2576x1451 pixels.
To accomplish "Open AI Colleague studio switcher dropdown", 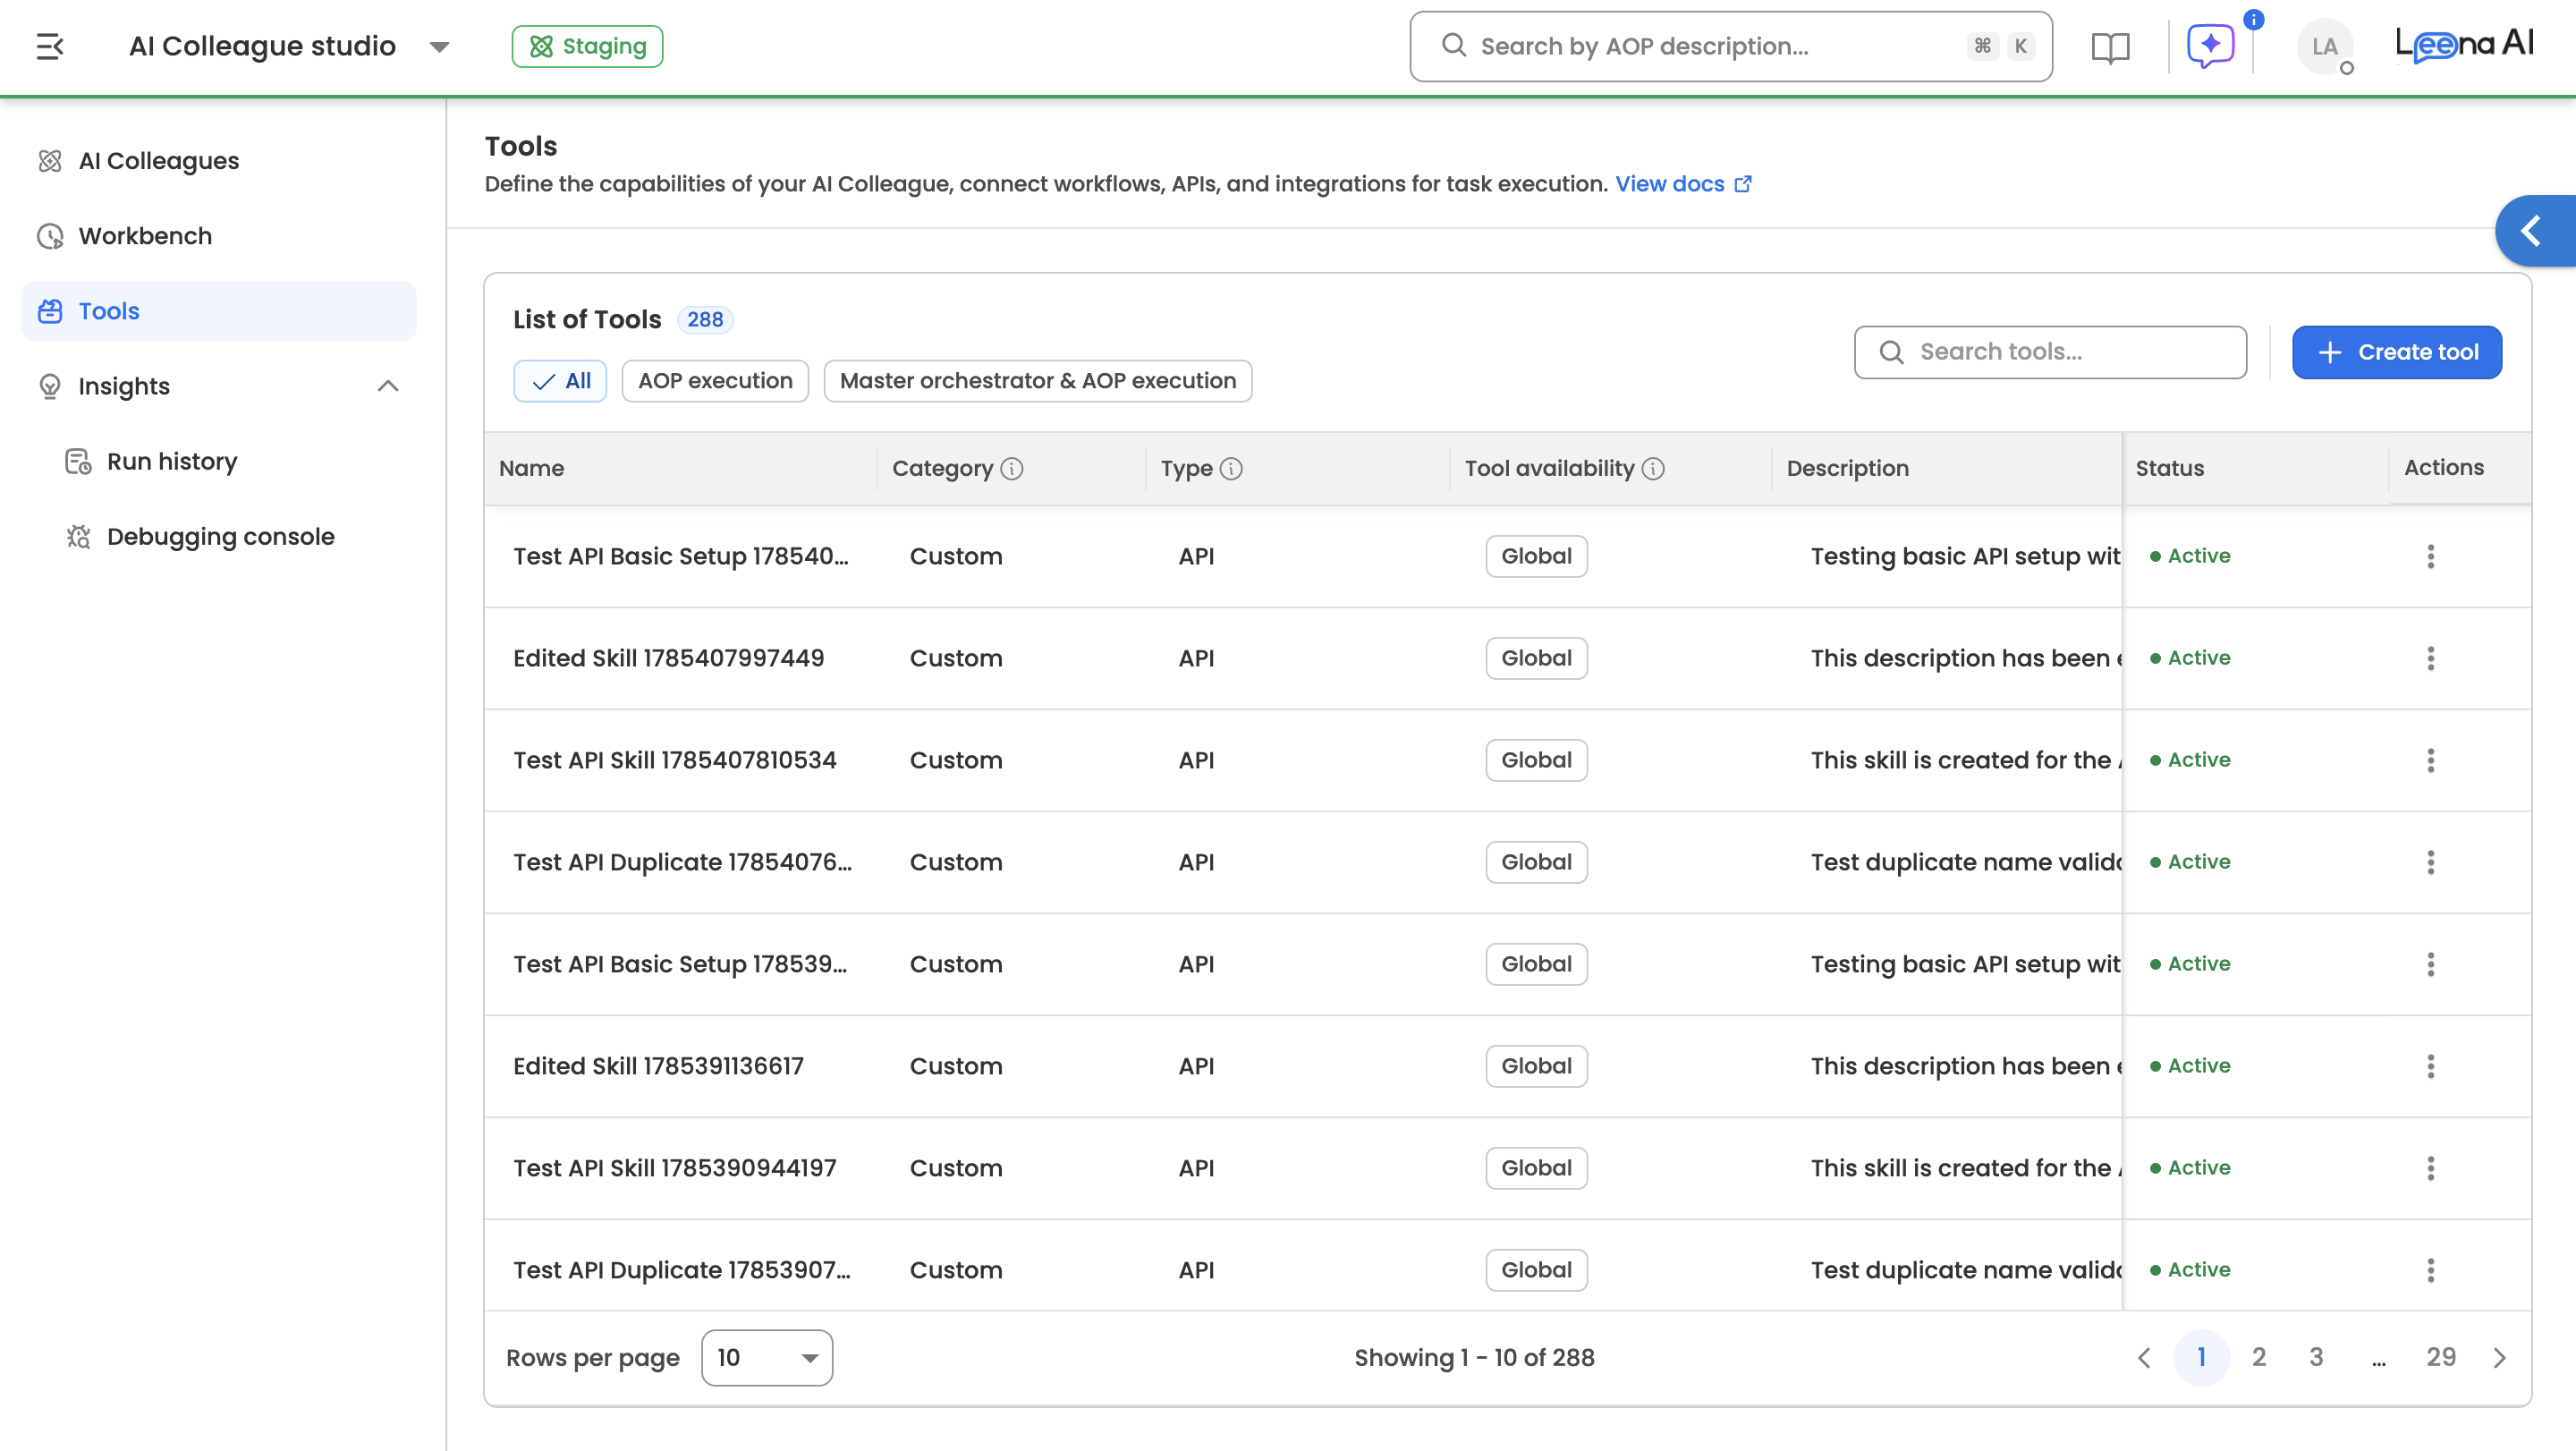I will click(x=439, y=47).
